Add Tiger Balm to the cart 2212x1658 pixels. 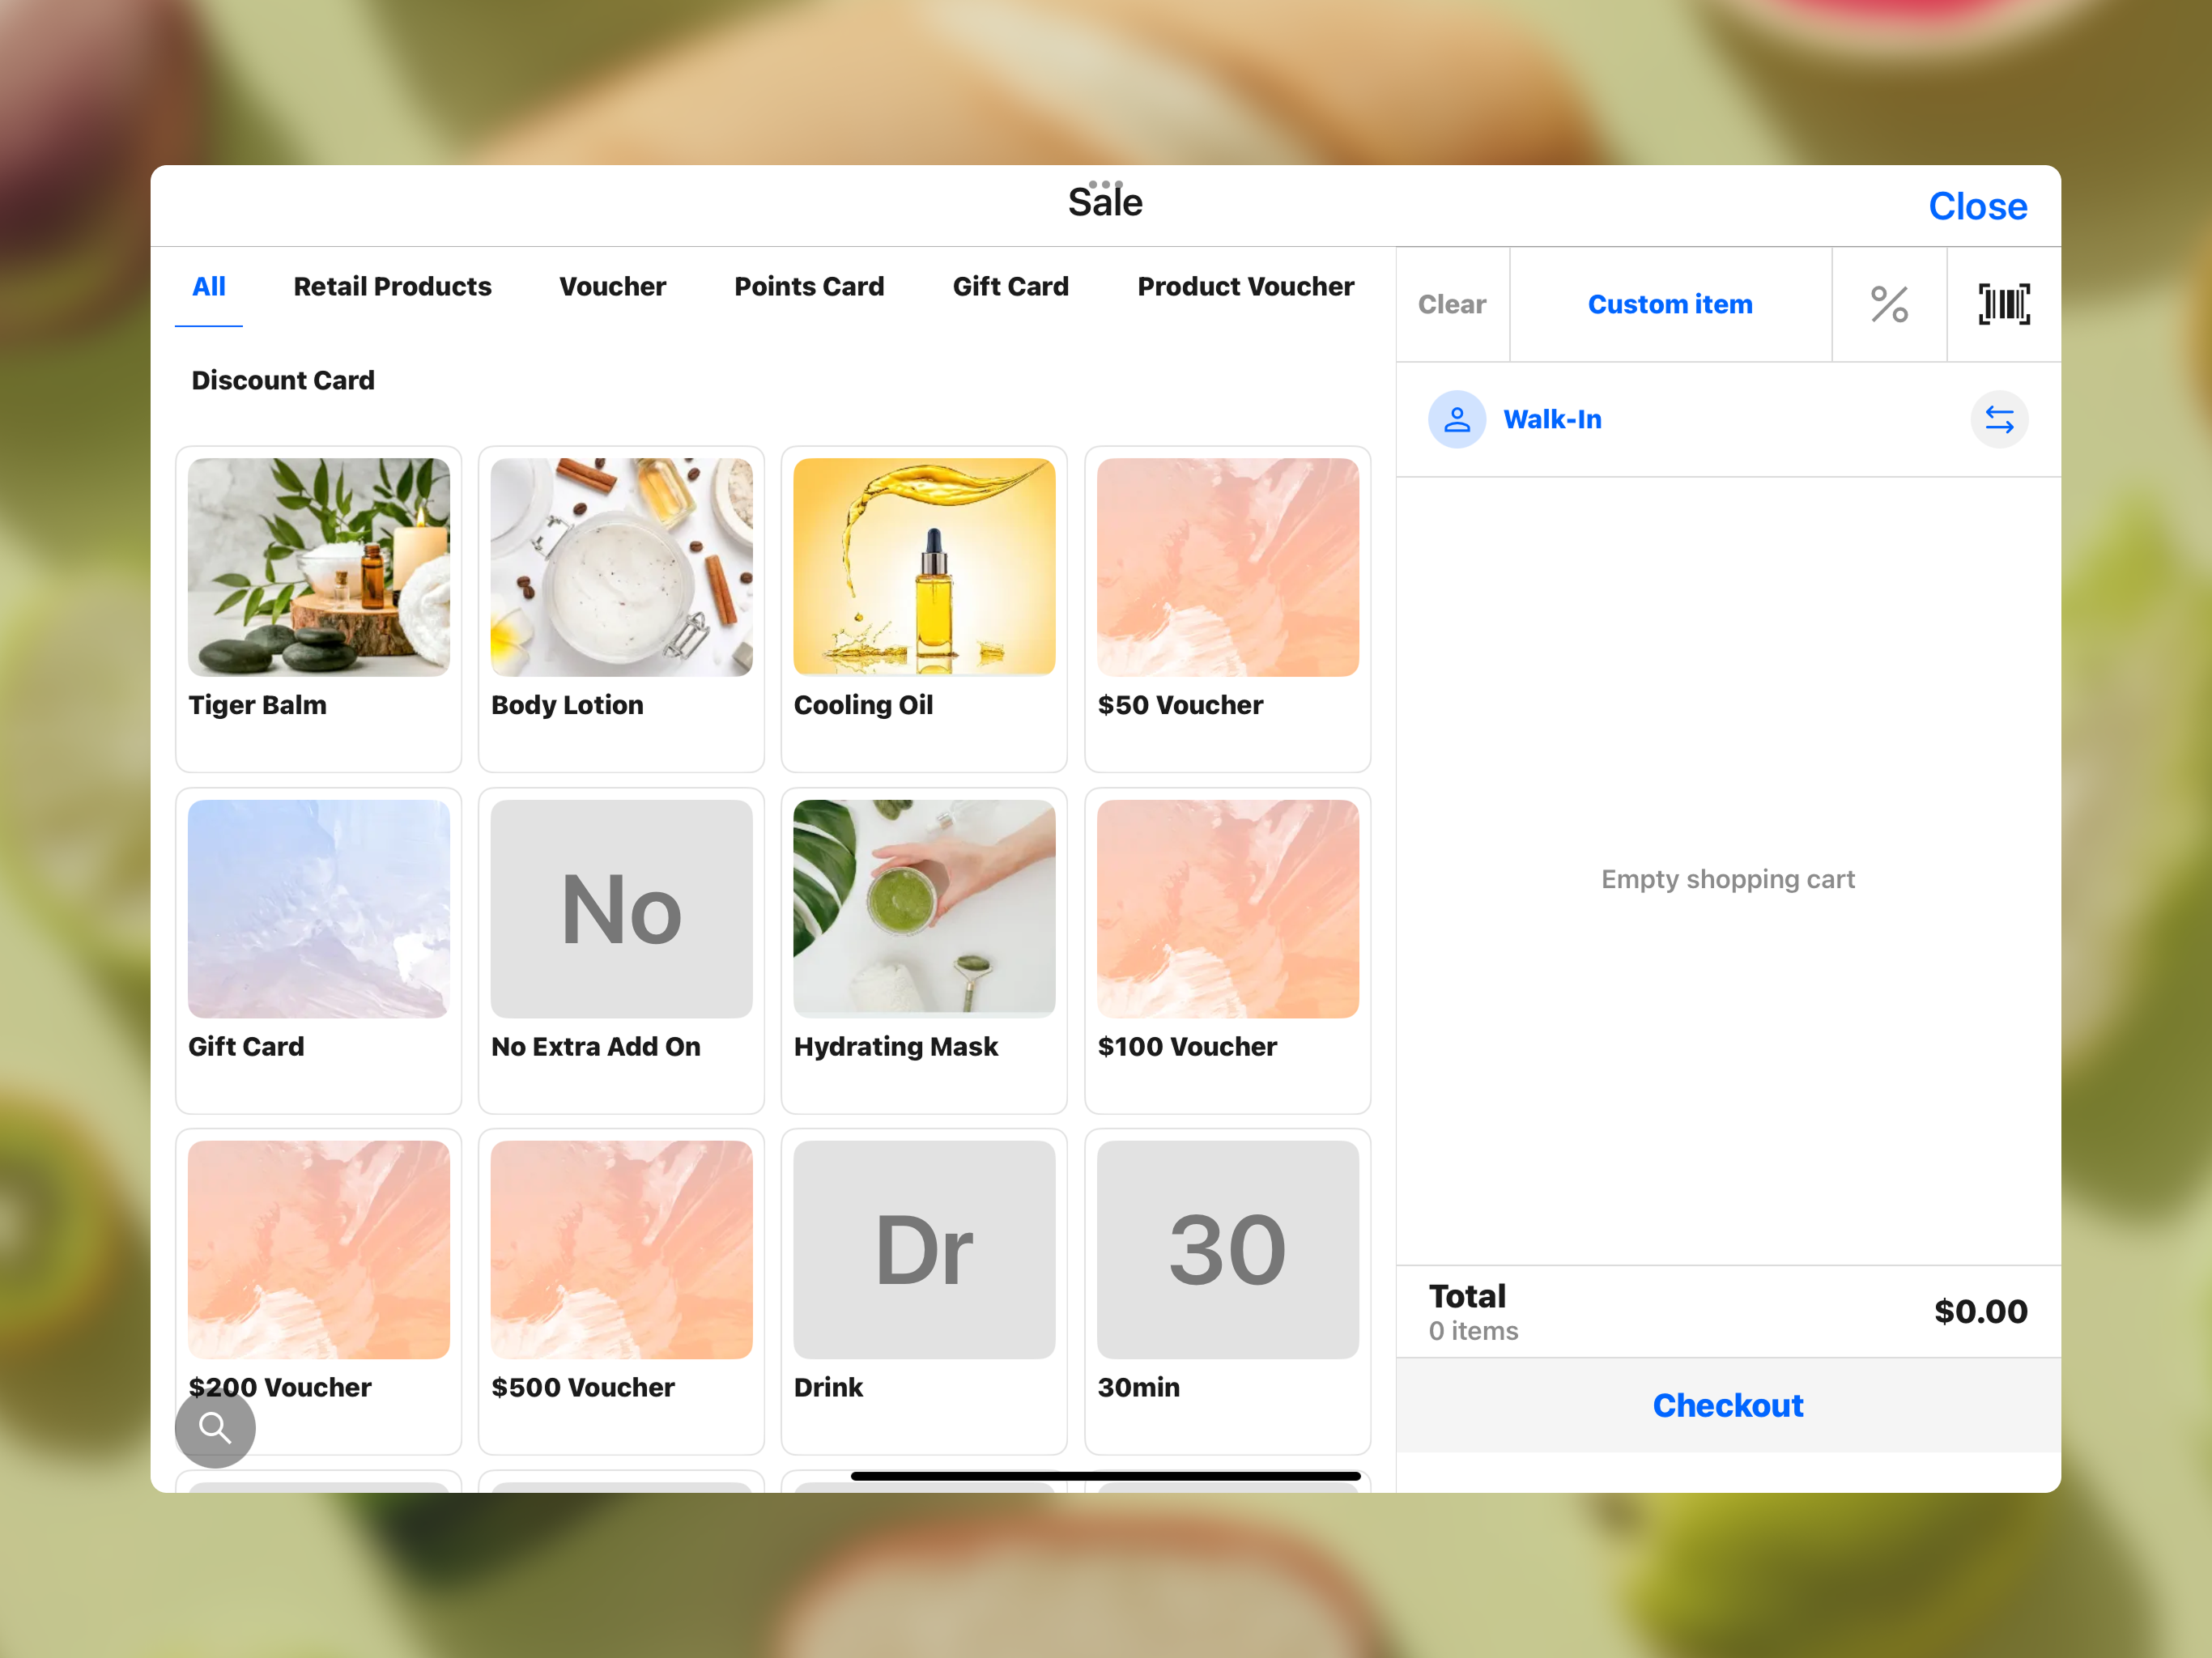click(x=319, y=609)
